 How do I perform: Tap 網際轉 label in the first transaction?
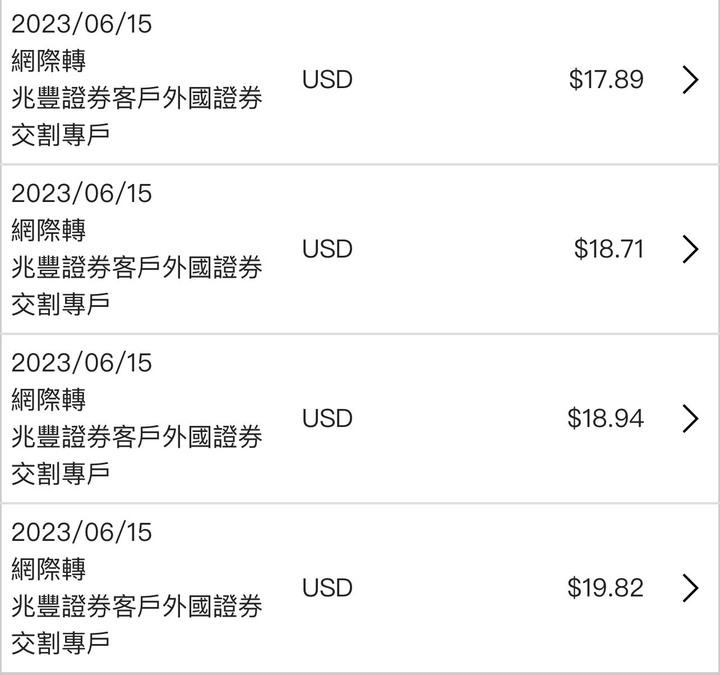click(48, 61)
